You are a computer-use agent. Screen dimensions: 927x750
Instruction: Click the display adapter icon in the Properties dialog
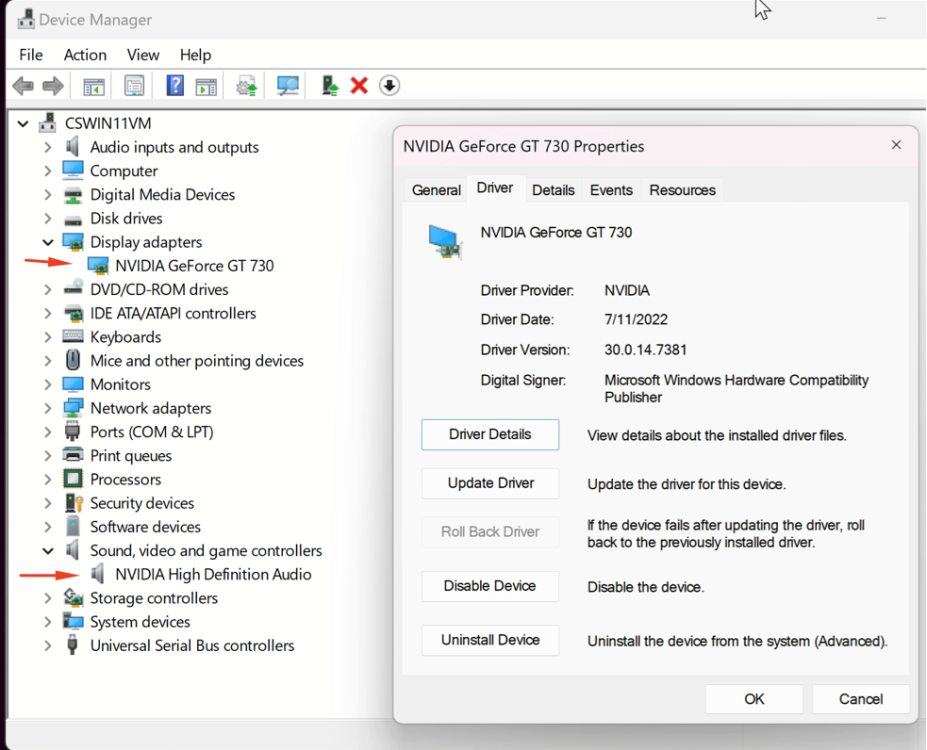(445, 242)
